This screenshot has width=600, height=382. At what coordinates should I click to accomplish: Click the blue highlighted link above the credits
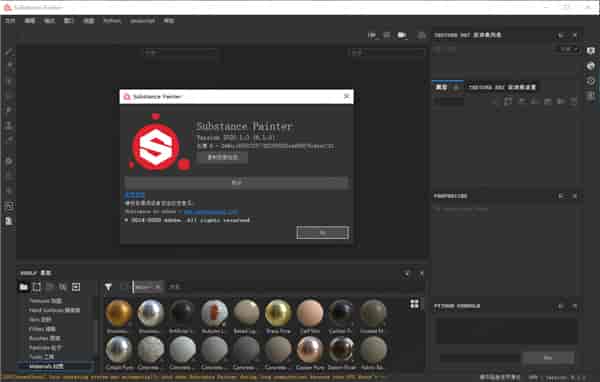pyautogui.click(x=135, y=195)
